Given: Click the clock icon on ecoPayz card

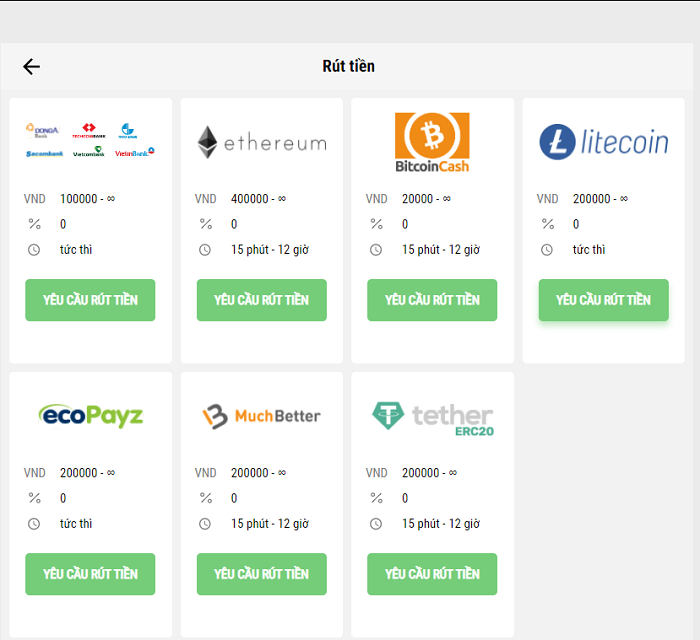Looking at the screenshot, I should click(x=34, y=524).
